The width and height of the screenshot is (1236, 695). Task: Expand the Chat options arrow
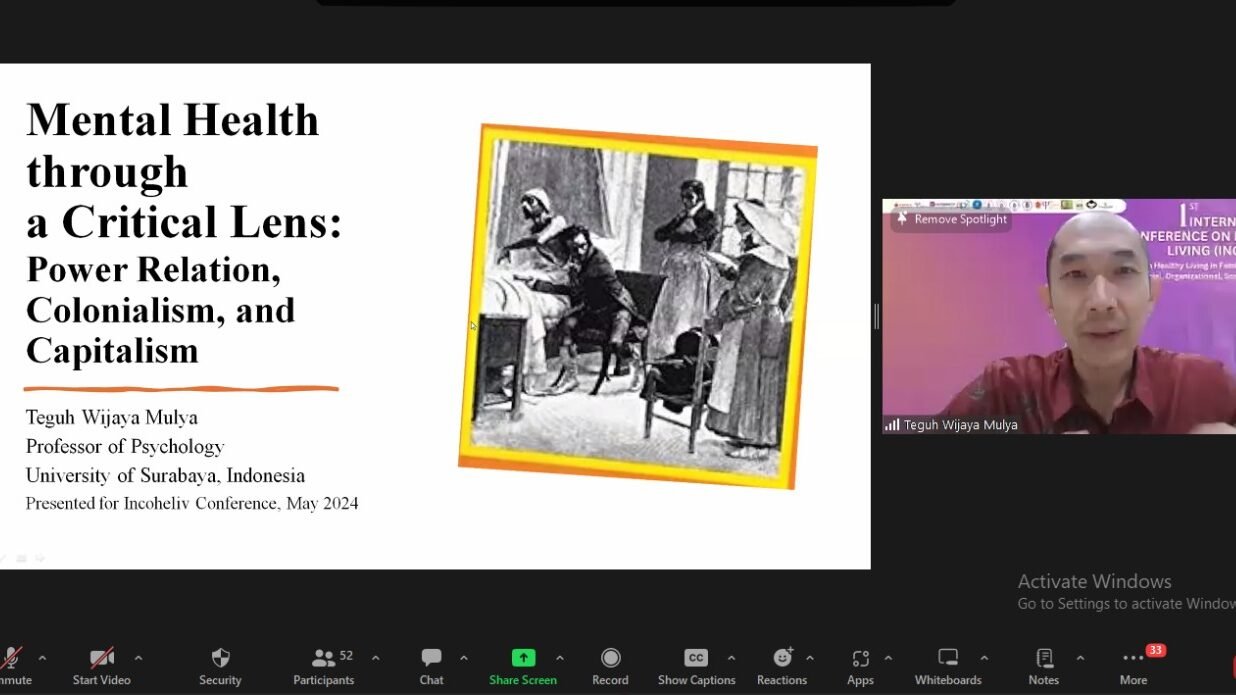click(464, 658)
